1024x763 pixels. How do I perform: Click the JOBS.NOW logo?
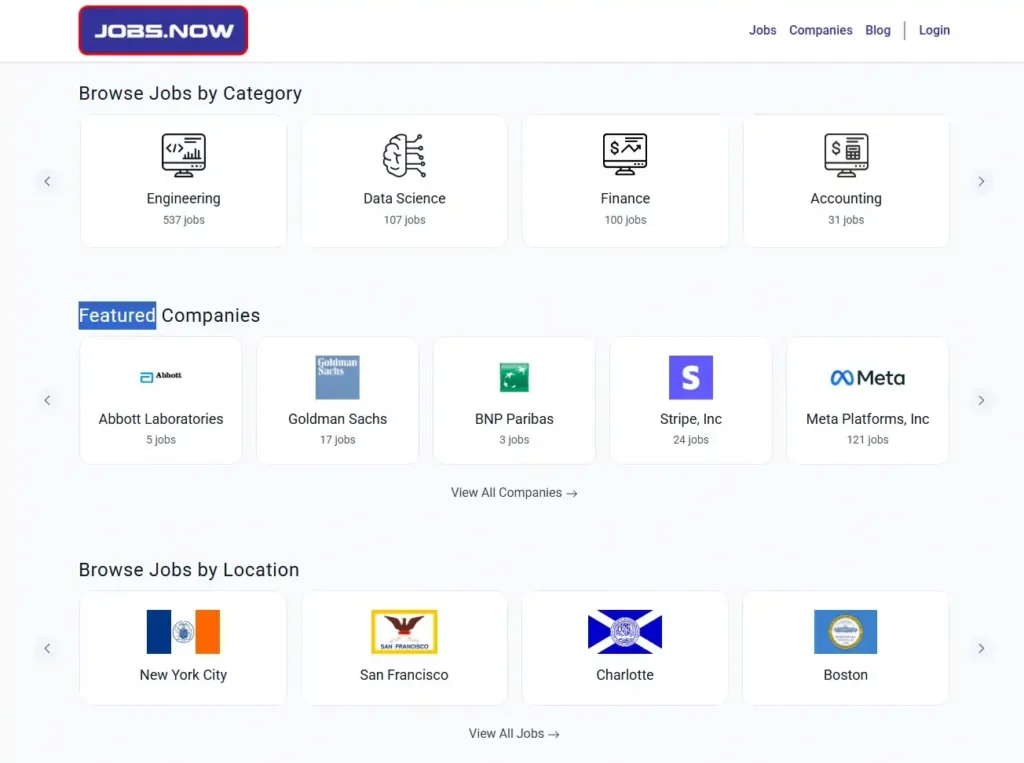click(x=163, y=31)
